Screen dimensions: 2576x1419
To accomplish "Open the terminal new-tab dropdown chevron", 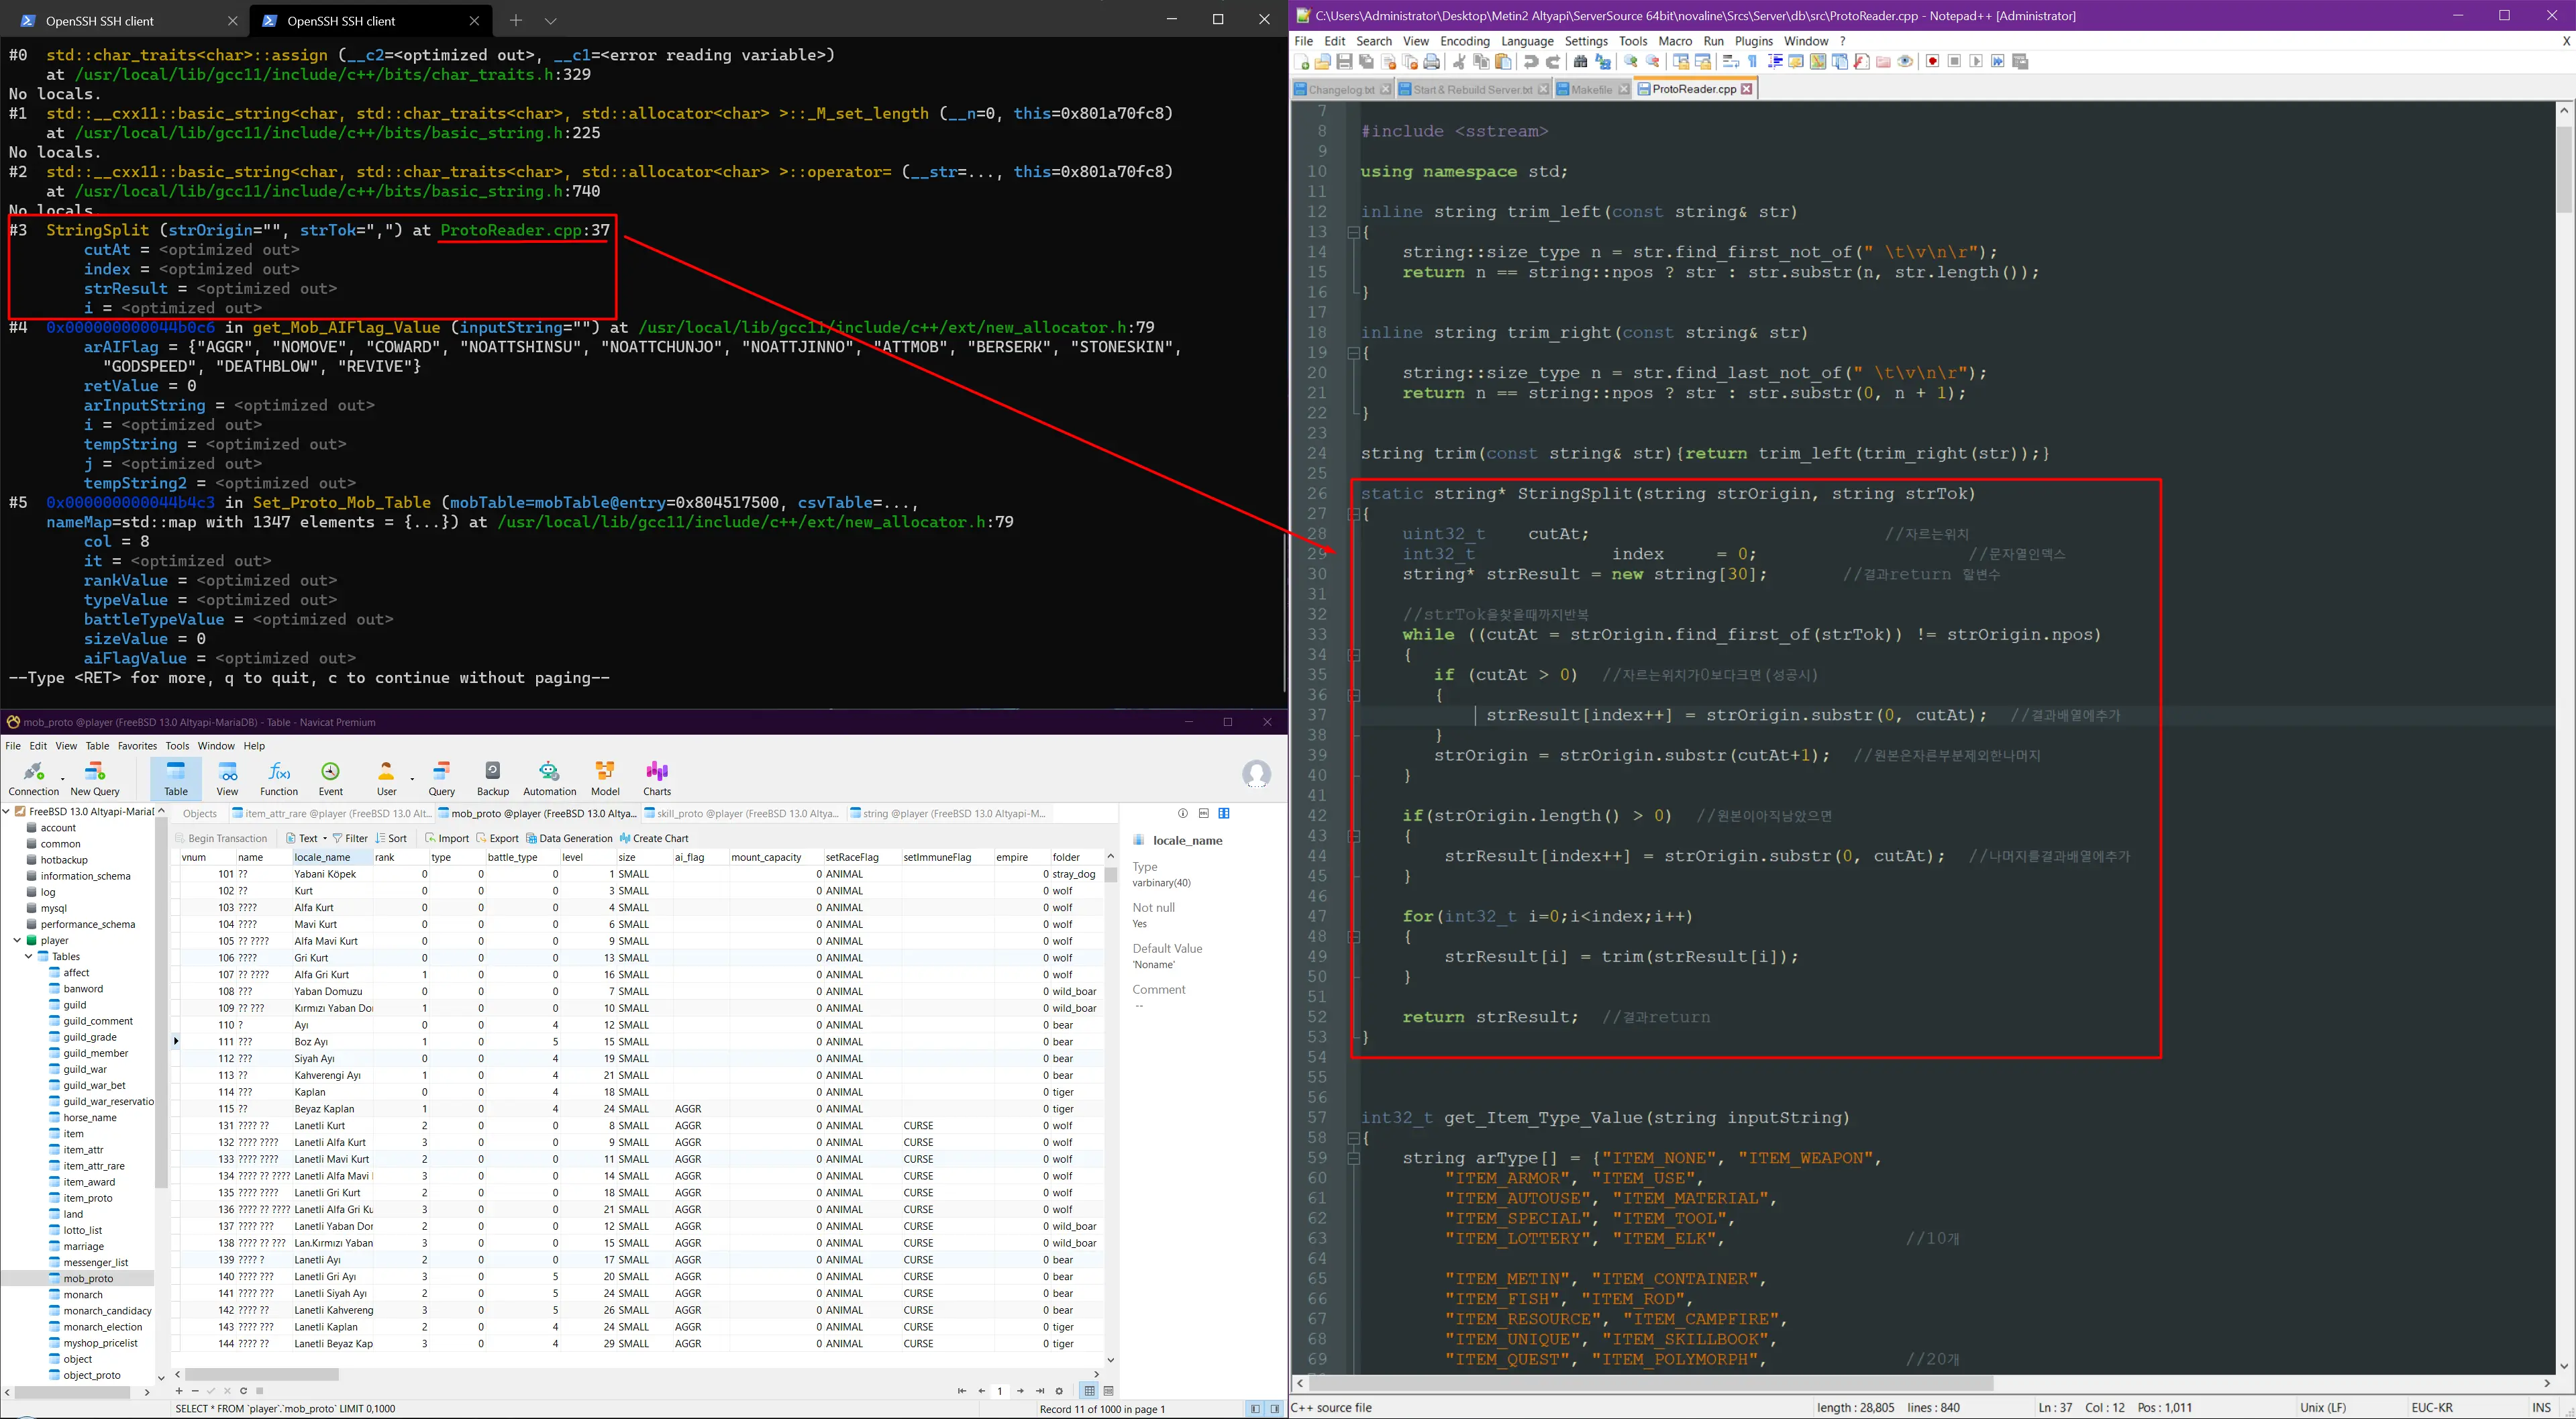I will [551, 20].
